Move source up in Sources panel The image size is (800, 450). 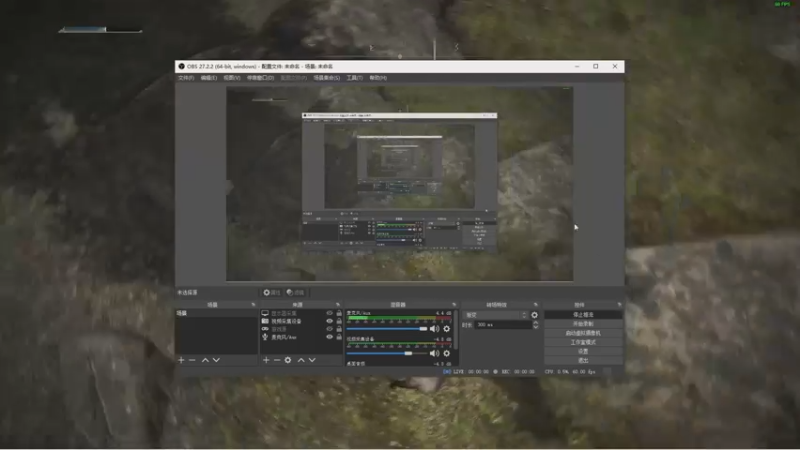pyautogui.click(x=301, y=360)
